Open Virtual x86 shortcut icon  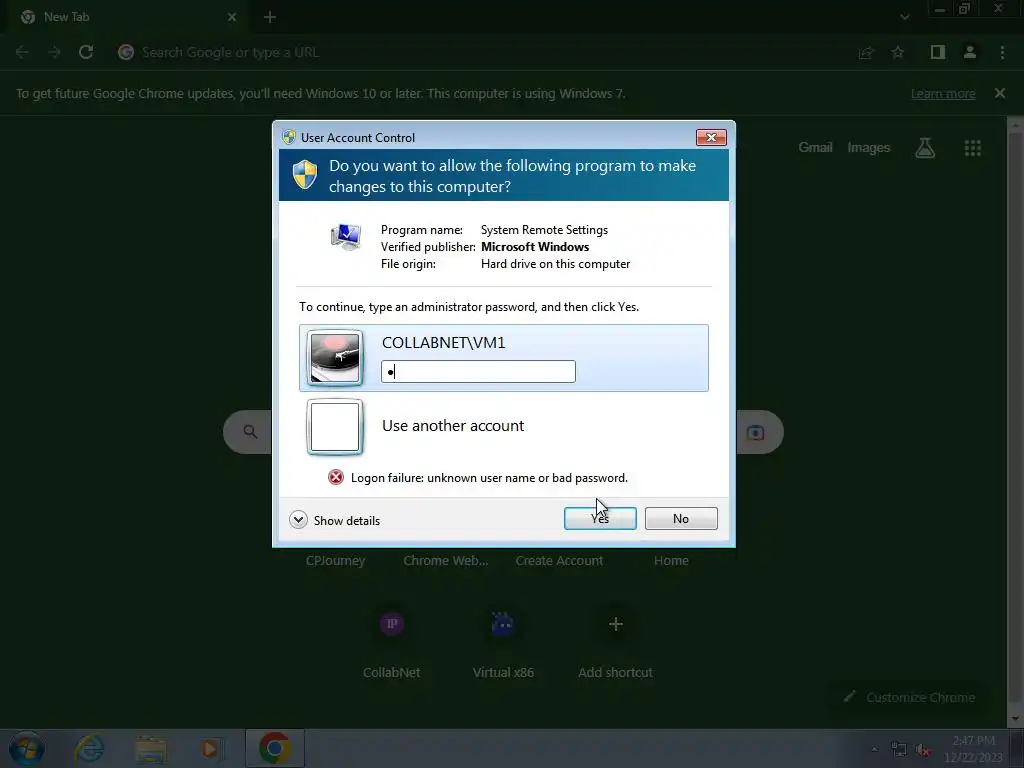tap(503, 624)
